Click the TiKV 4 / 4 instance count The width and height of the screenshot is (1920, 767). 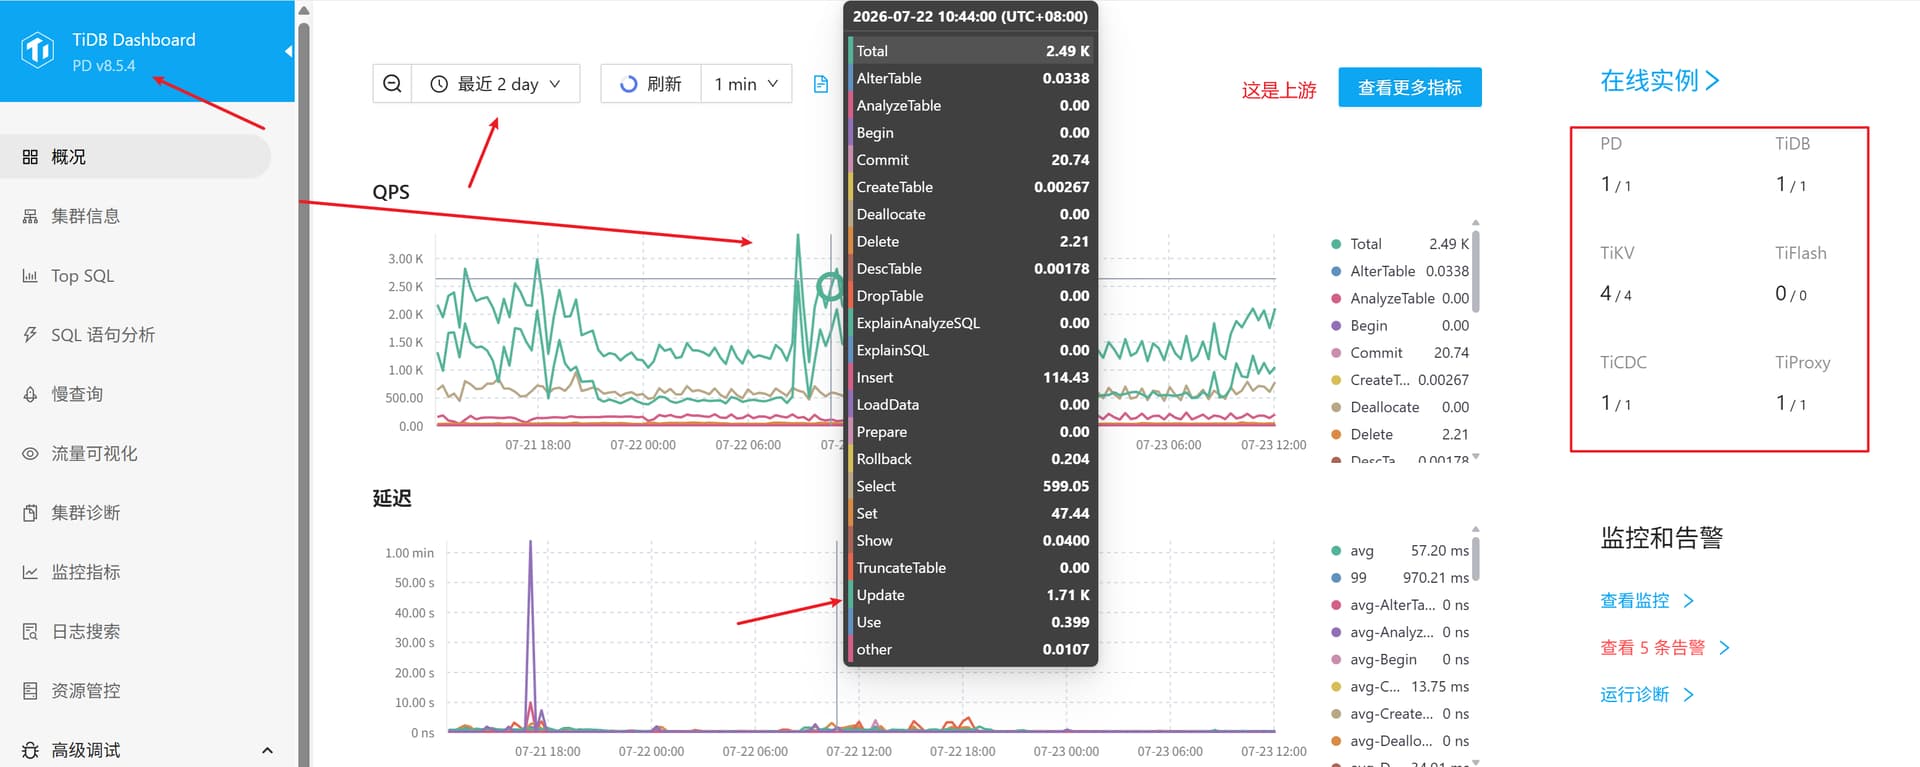pyautogui.click(x=1616, y=294)
